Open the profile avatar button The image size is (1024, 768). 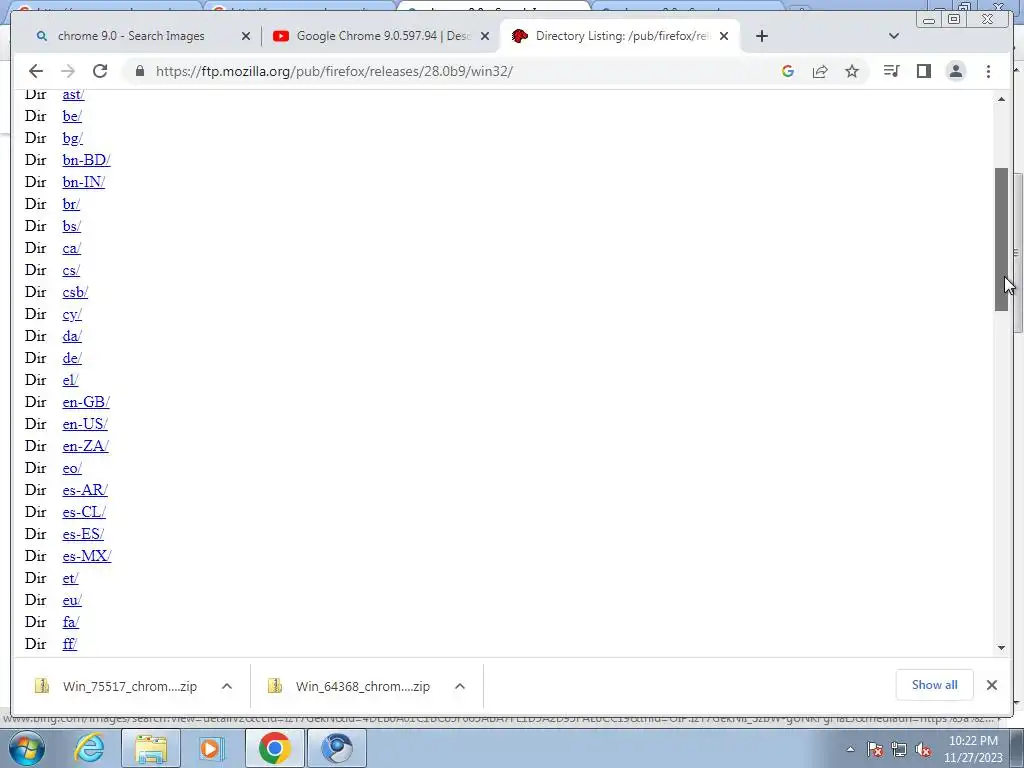pos(955,71)
